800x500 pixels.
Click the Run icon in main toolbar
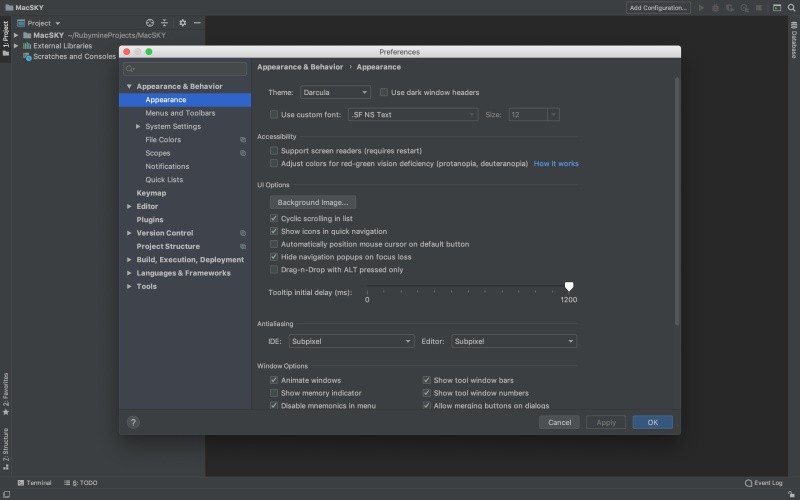point(702,8)
